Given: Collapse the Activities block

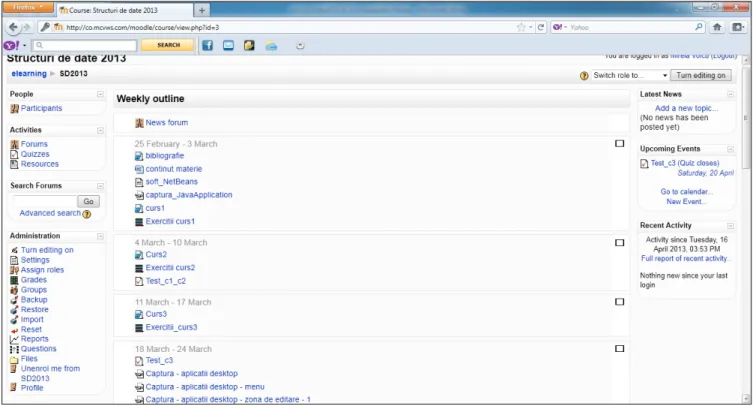Looking at the screenshot, I should click(x=100, y=131).
